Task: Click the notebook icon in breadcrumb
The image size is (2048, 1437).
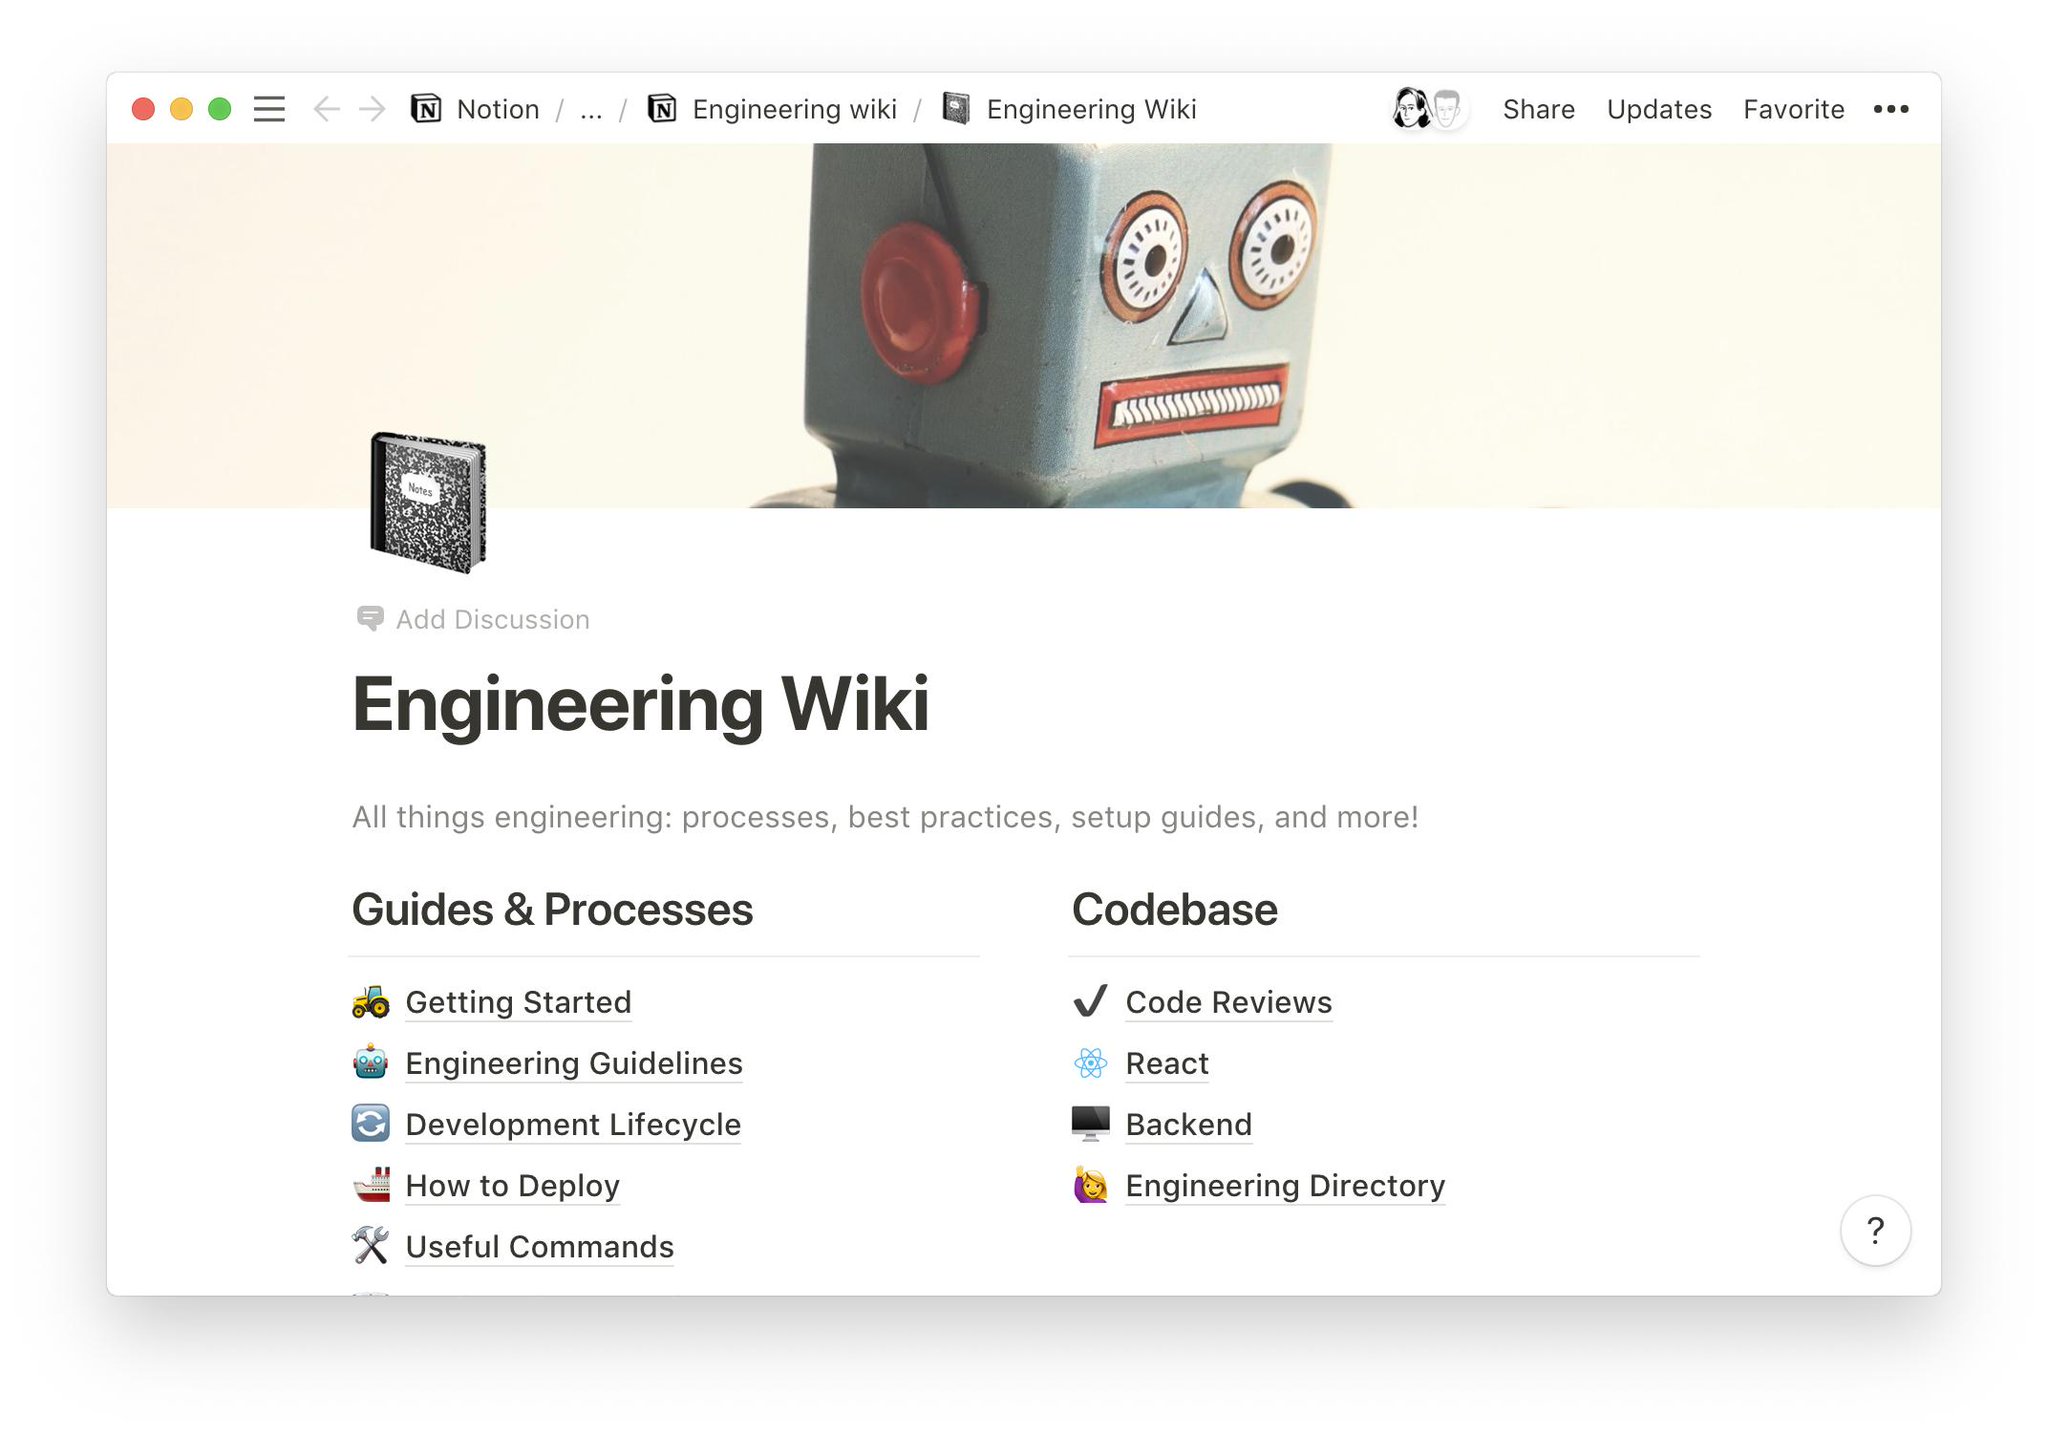Action: (x=956, y=109)
